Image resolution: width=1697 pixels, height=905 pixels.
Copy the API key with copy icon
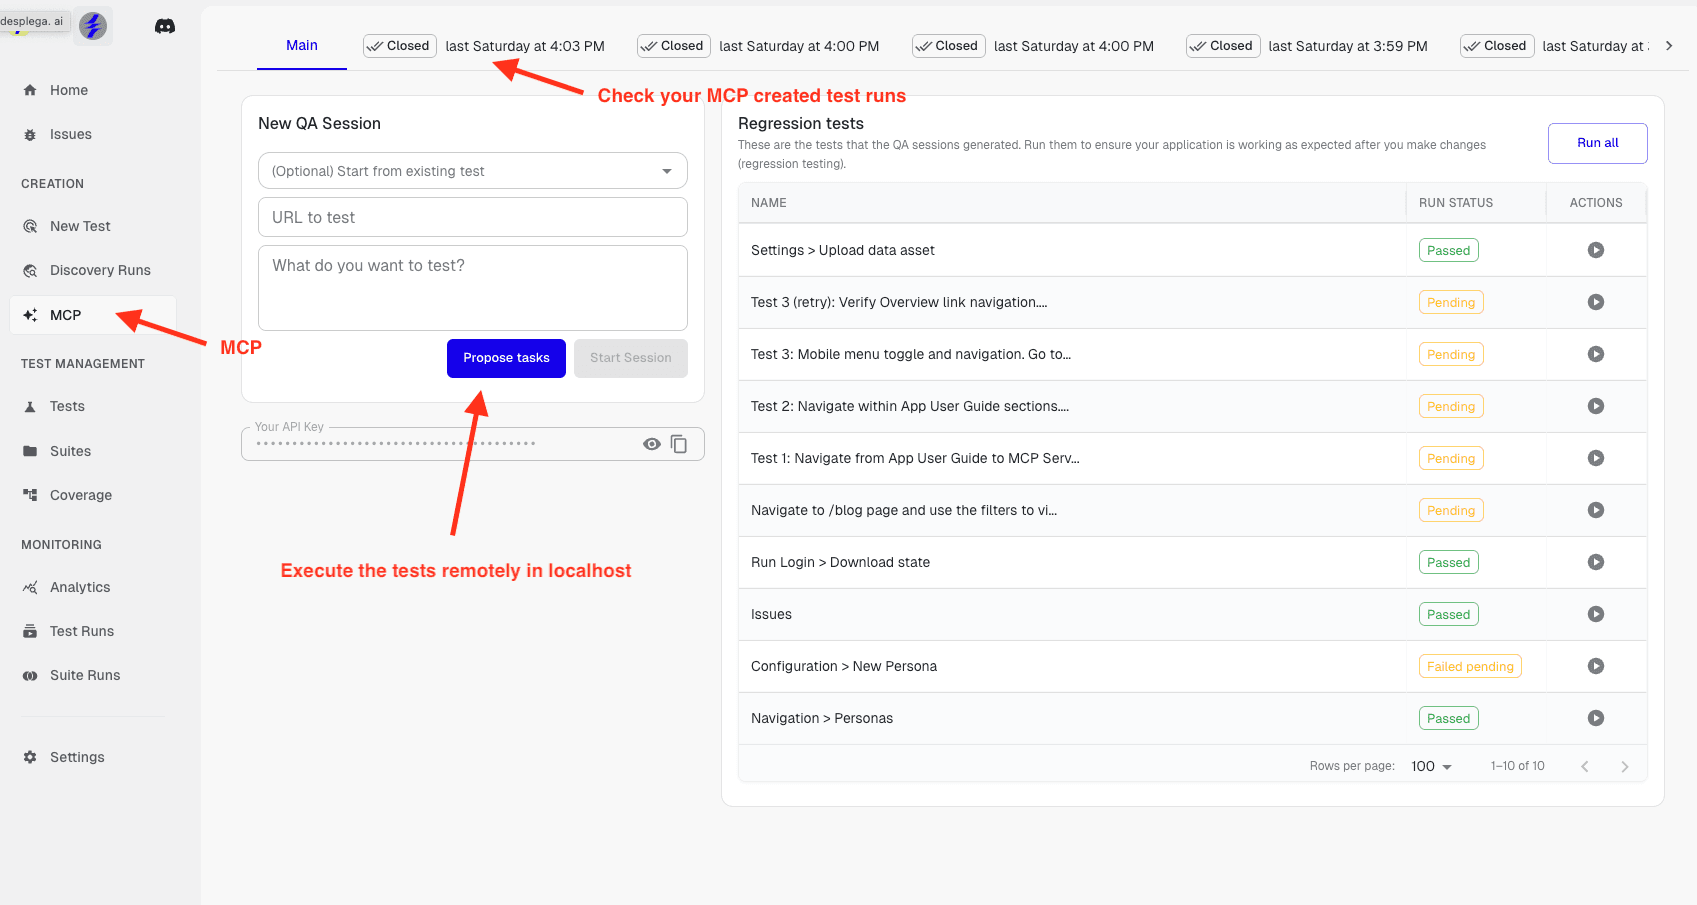pos(679,444)
